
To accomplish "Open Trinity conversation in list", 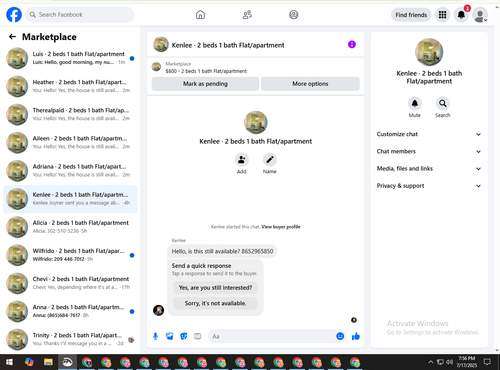I will 70,339.
